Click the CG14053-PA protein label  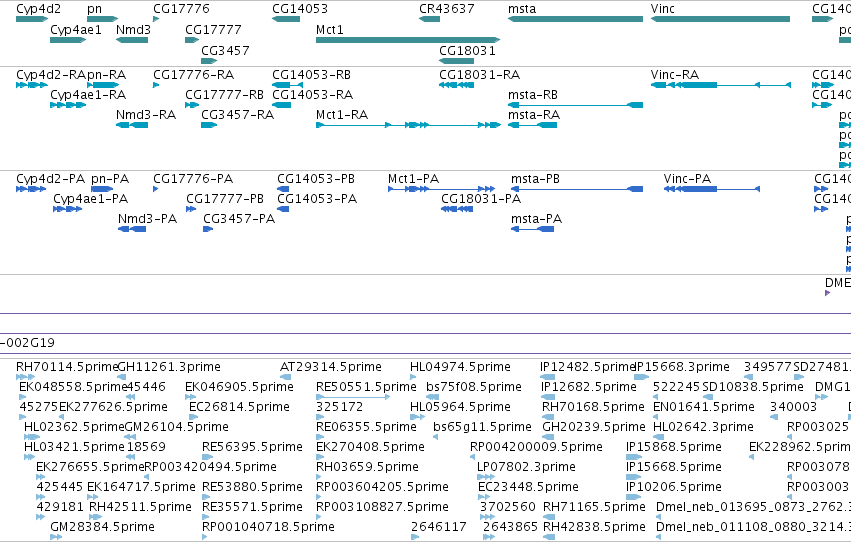pos(317,199)
